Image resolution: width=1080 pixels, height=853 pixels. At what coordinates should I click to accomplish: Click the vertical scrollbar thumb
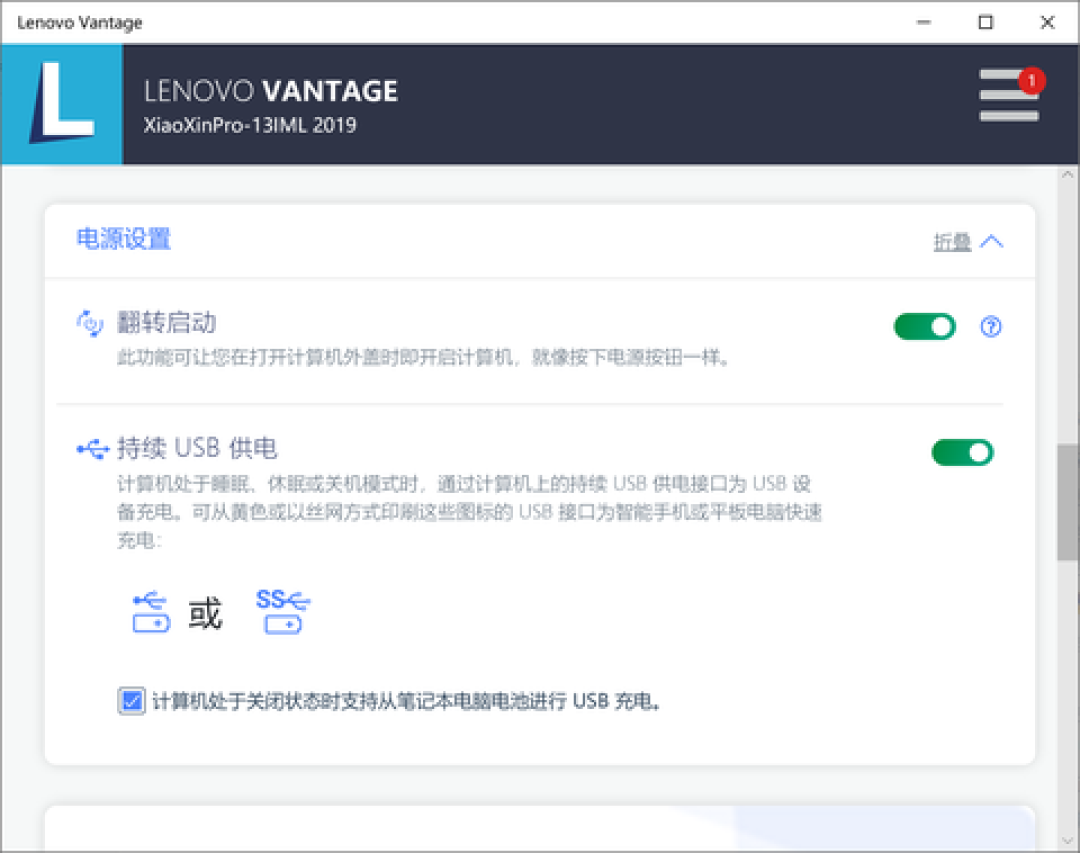point(1068,502)
